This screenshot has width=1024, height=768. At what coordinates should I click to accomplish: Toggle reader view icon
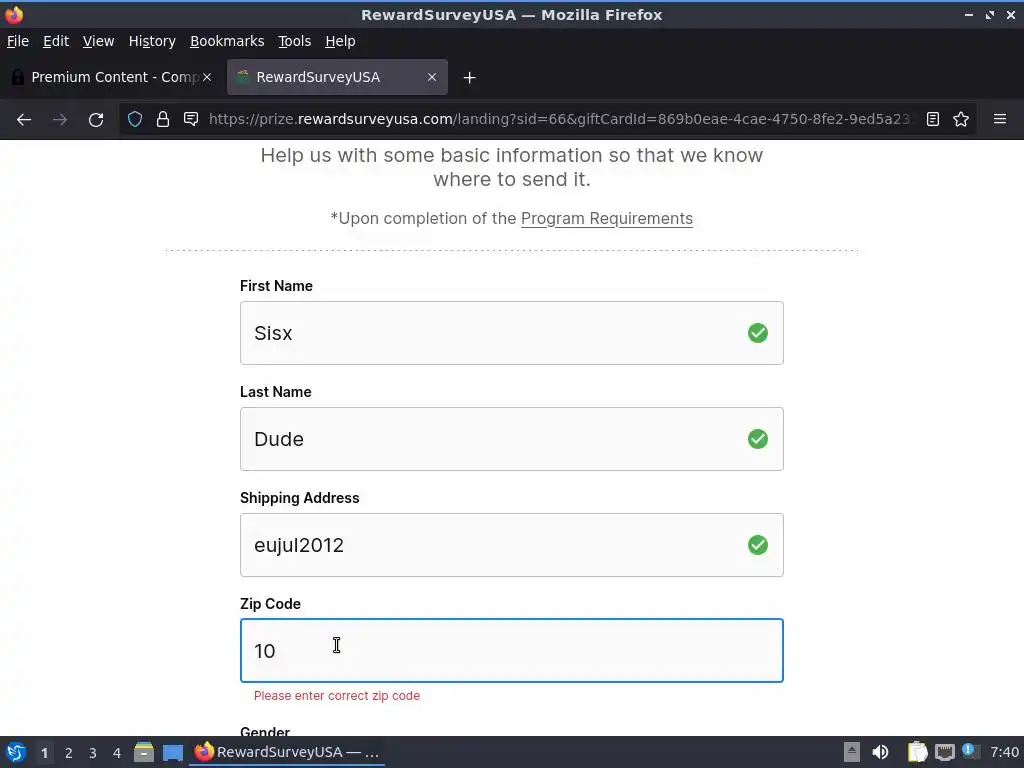click(933, 119)
